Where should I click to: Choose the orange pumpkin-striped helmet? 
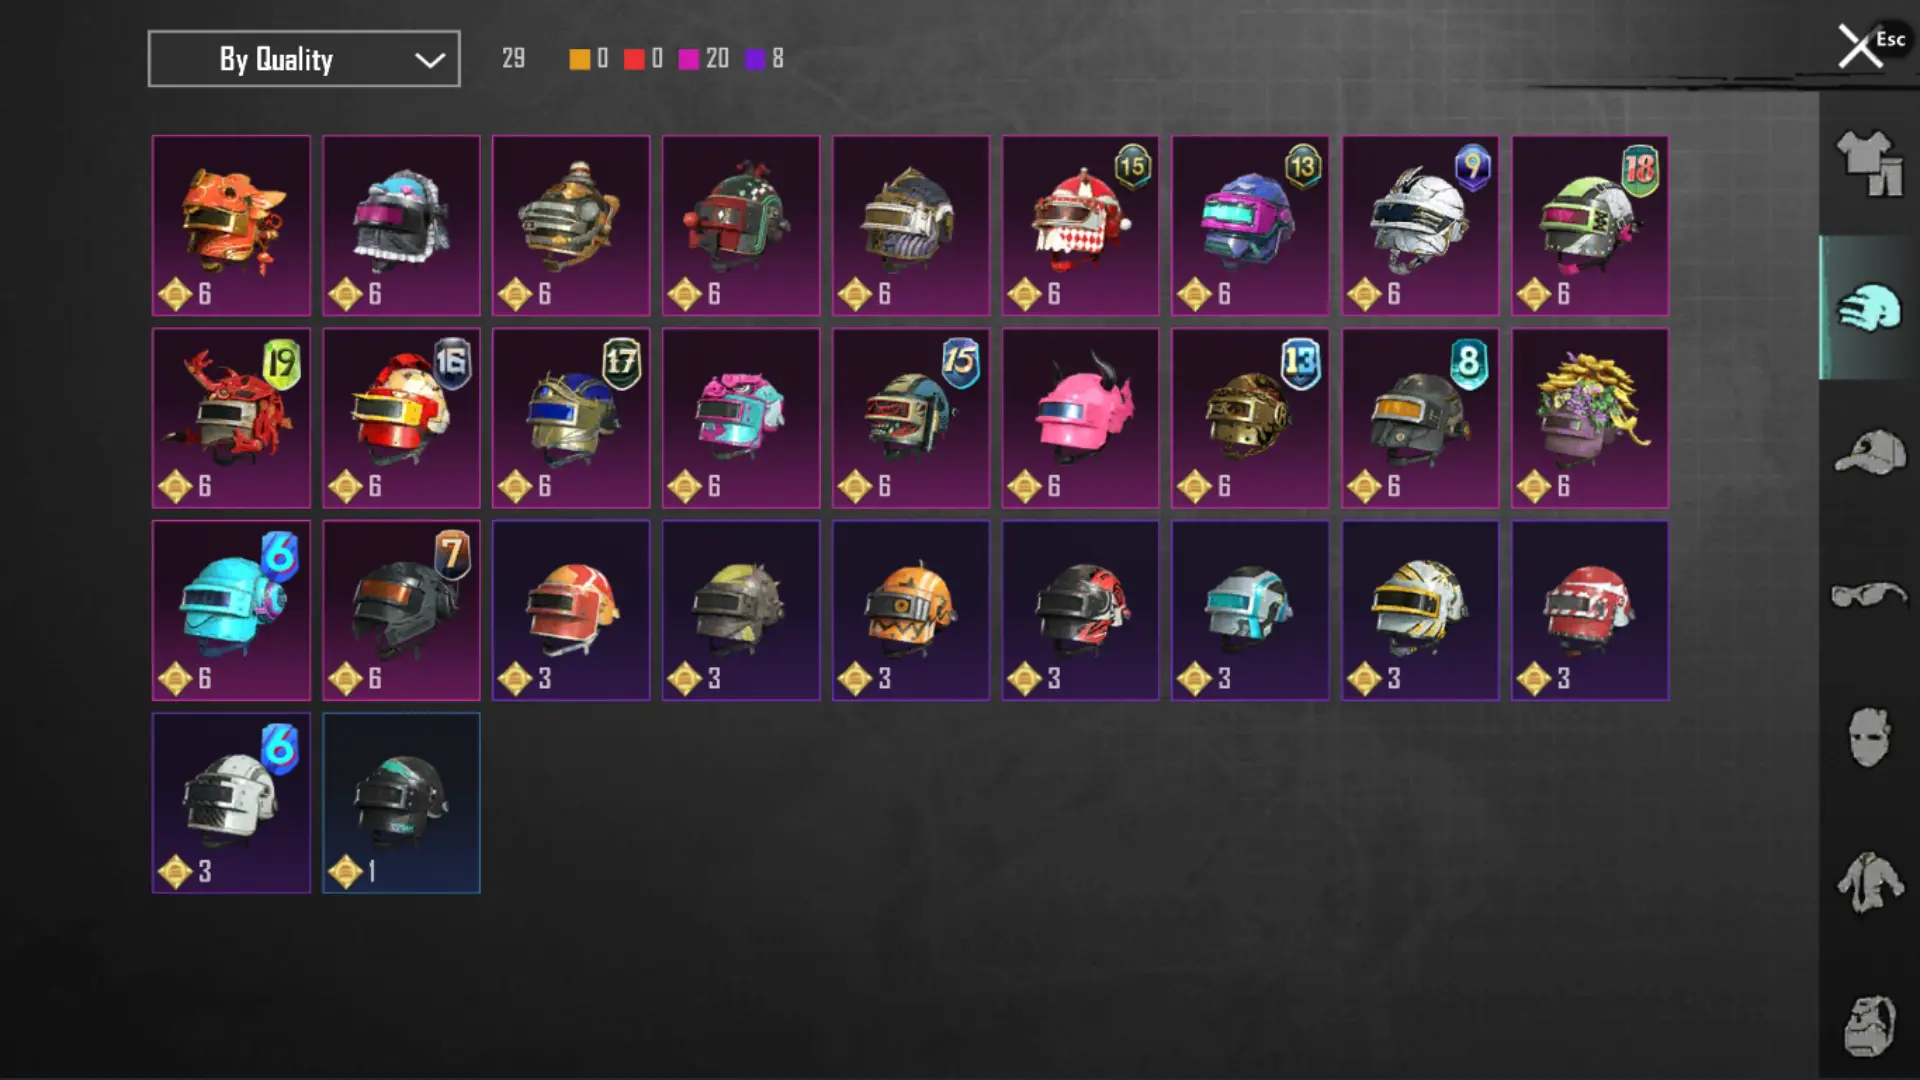click(910, 610)
